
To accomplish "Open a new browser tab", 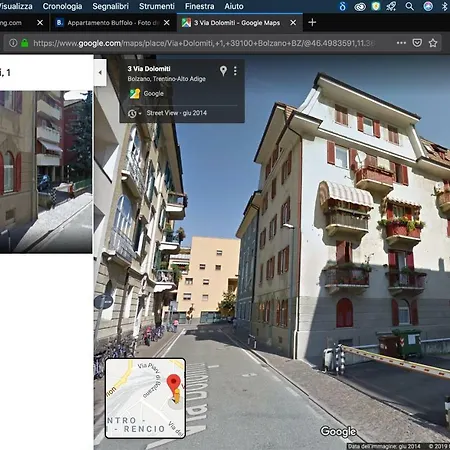I will (x=312, y=22).
